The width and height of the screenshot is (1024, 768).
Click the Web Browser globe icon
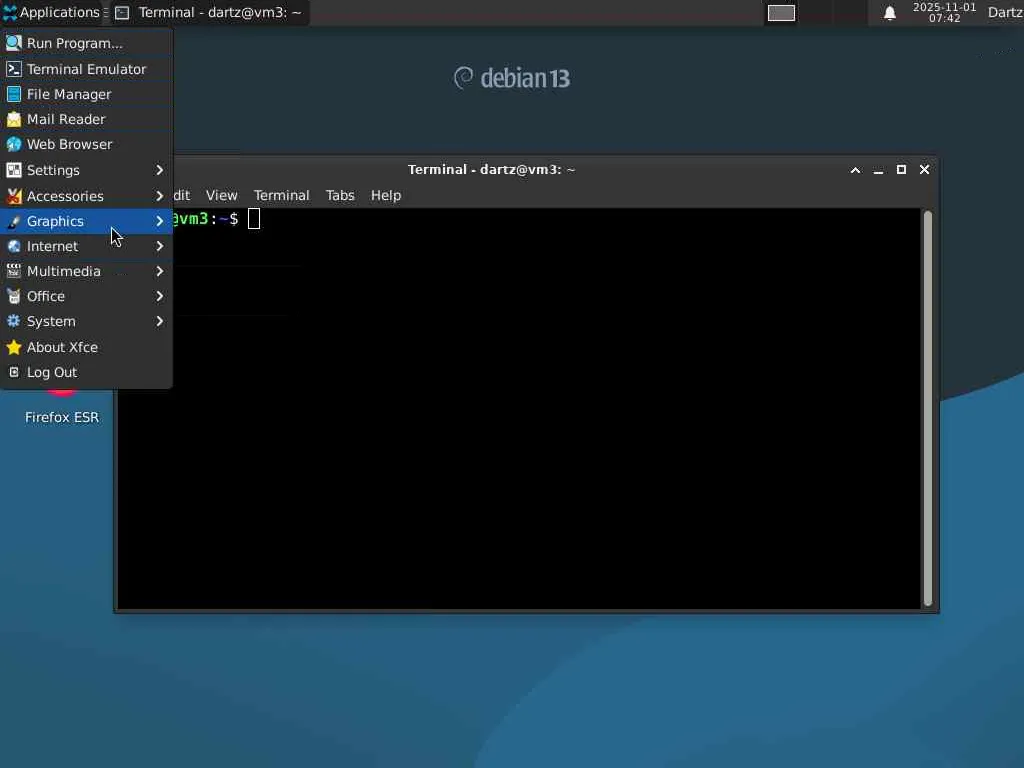pos(14,144)
